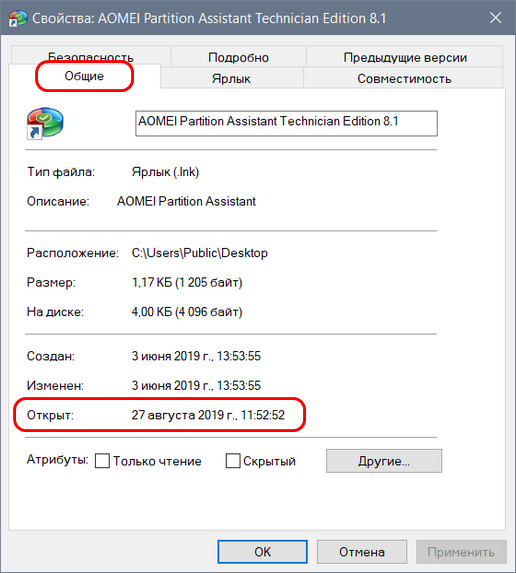This screenshot has height=573, width=516.
Task: Switch to the Ярлык tab
Action: (x=231, y=78)
